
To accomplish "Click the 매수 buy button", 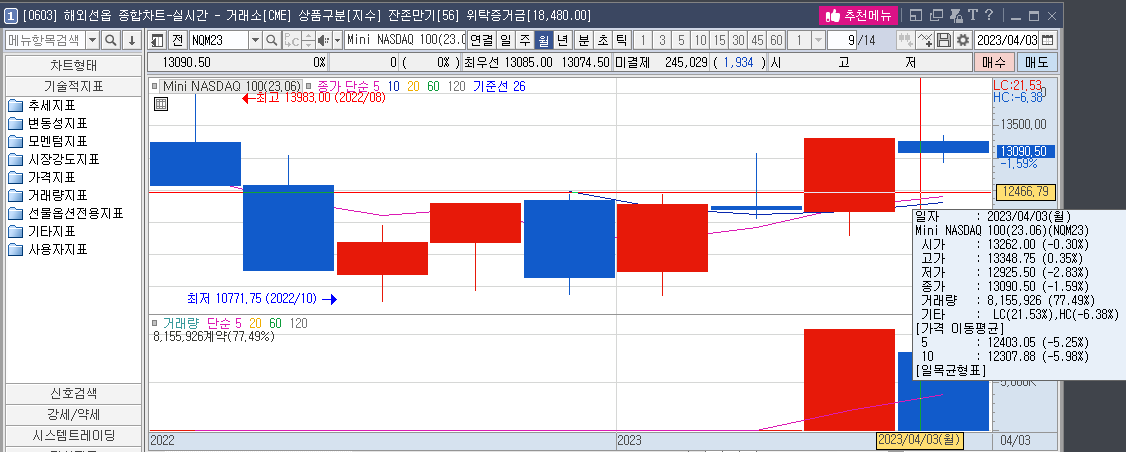I will [x=995, y=63].
